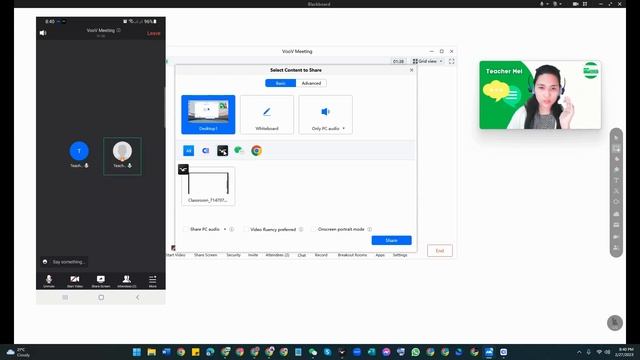
Task: Open Chat in VooV toolbar
Action: coord(302,255)
